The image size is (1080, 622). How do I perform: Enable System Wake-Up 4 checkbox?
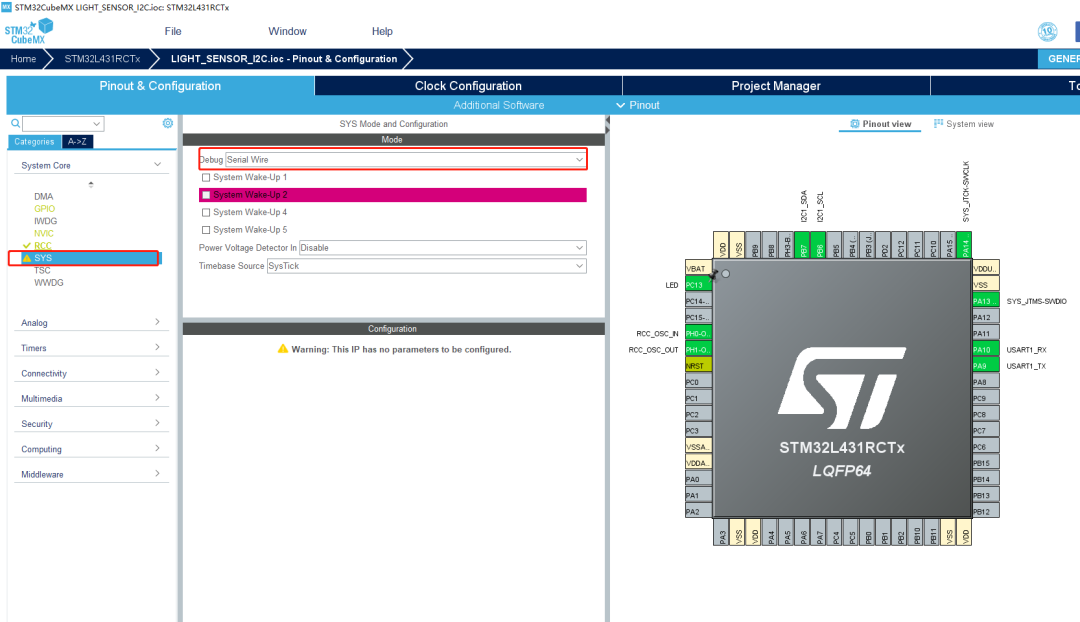[206, 212]
